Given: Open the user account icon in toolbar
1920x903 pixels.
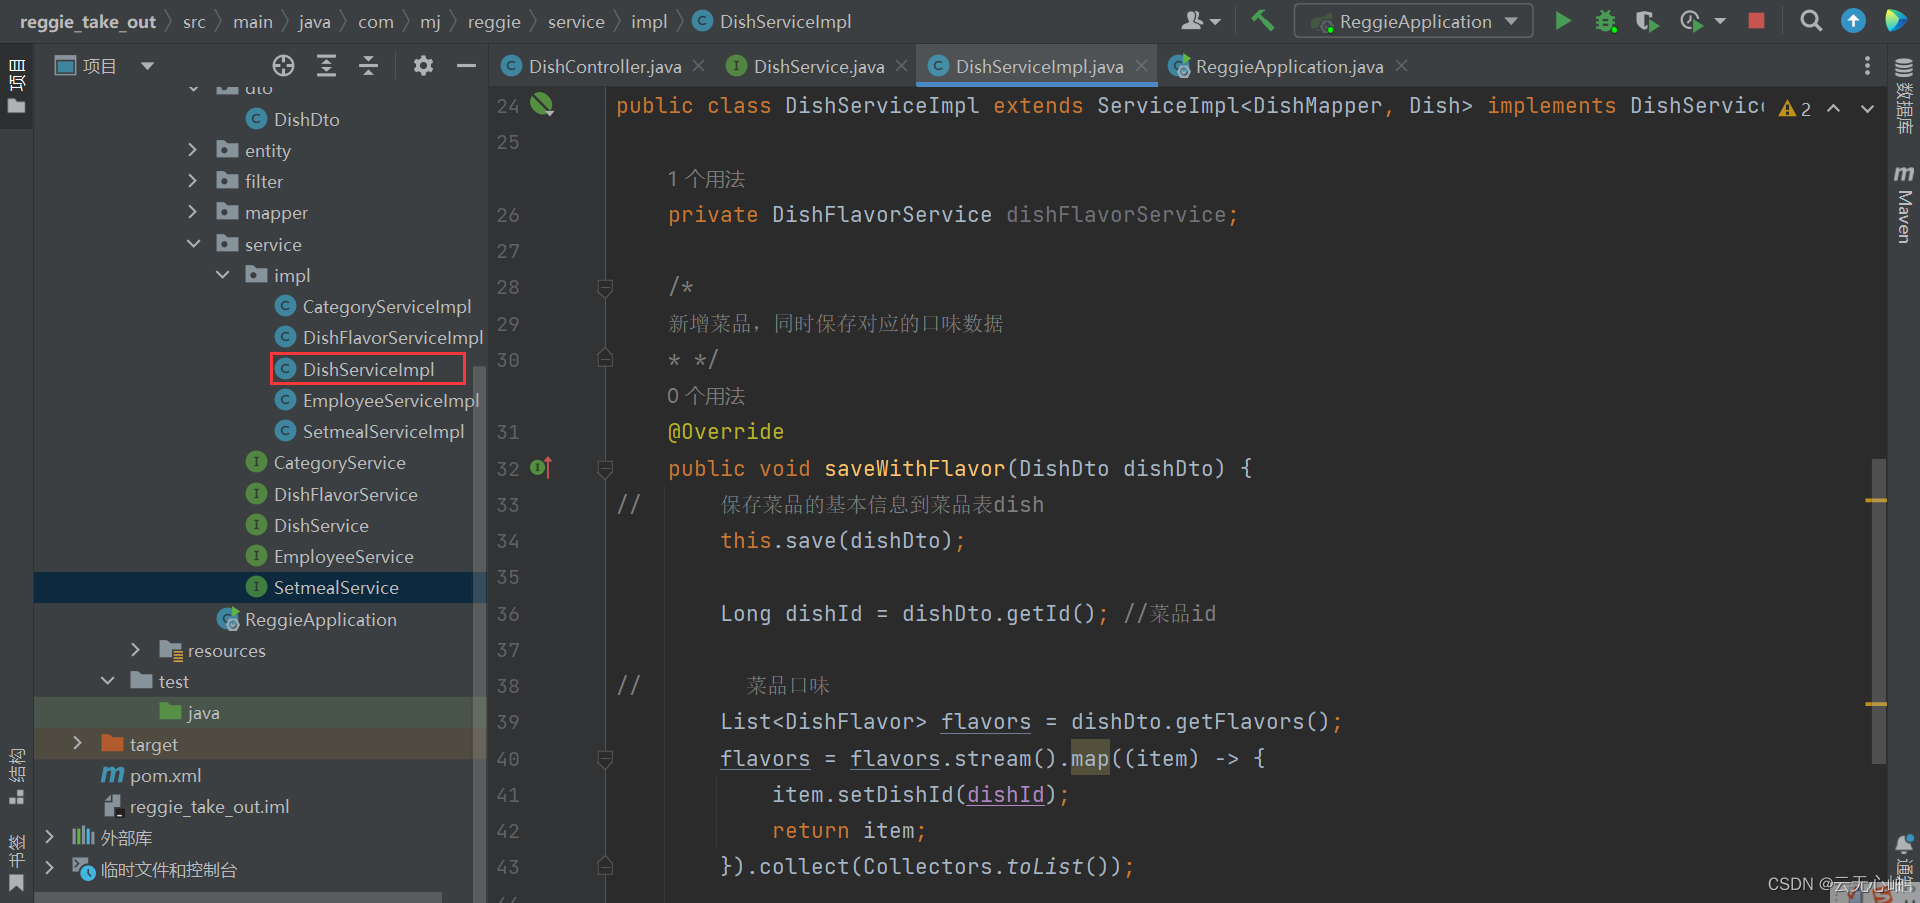Looking at the screenshot, I should pyautogui.click(x=1201, y=21).
